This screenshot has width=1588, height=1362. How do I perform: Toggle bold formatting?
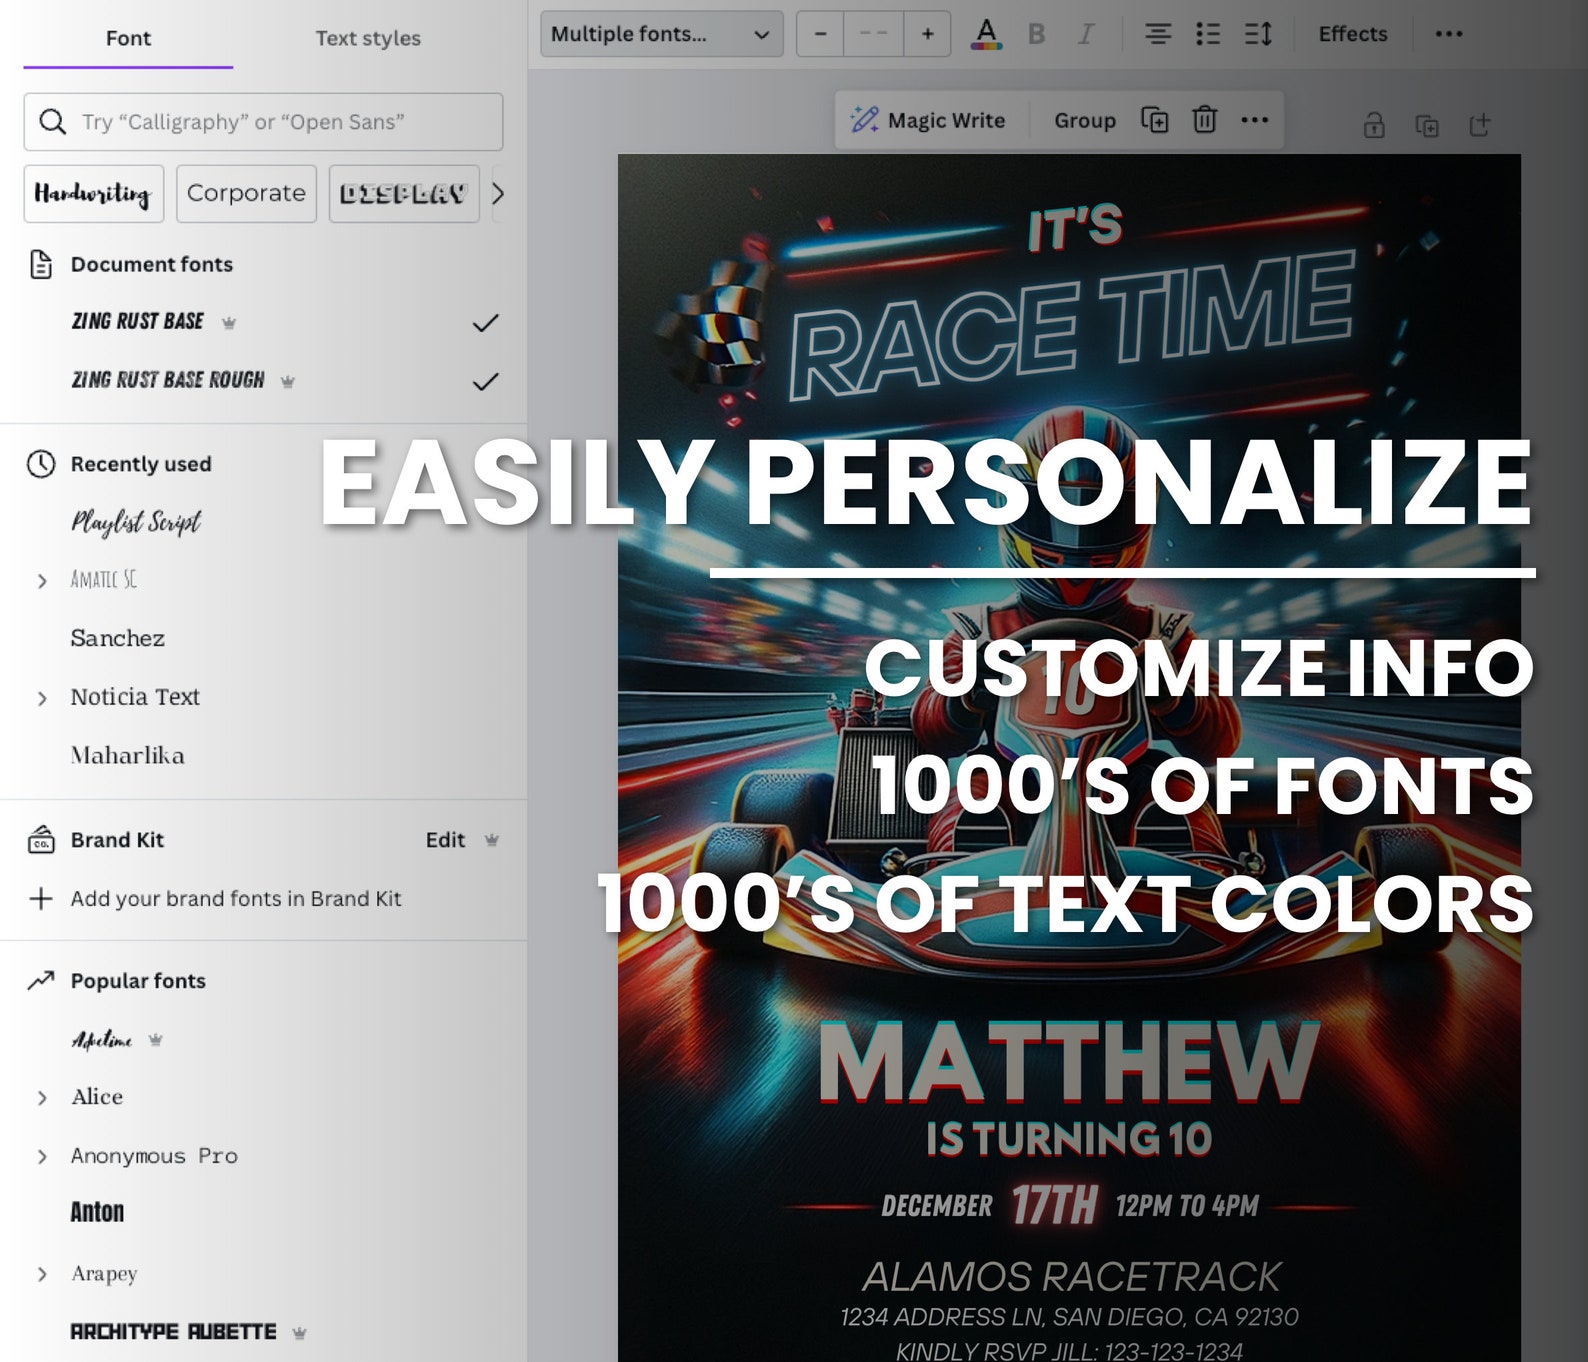coord(1036,34)
